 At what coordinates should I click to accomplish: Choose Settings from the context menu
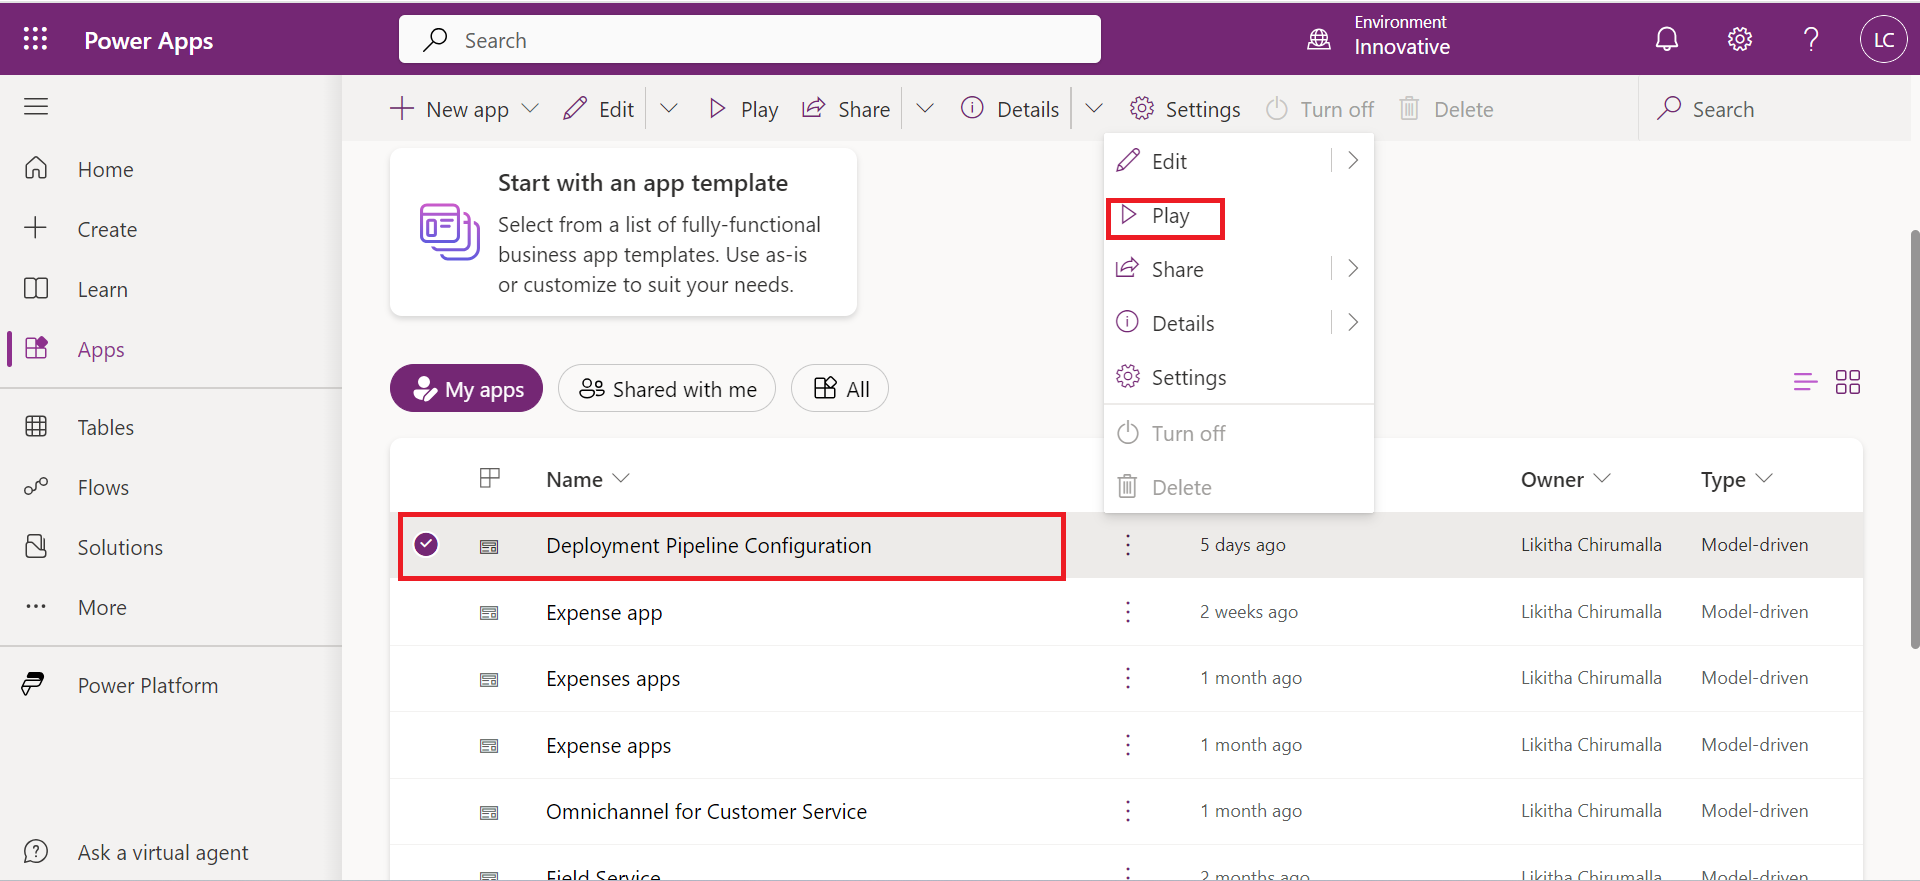click(x=1188, y=378)
